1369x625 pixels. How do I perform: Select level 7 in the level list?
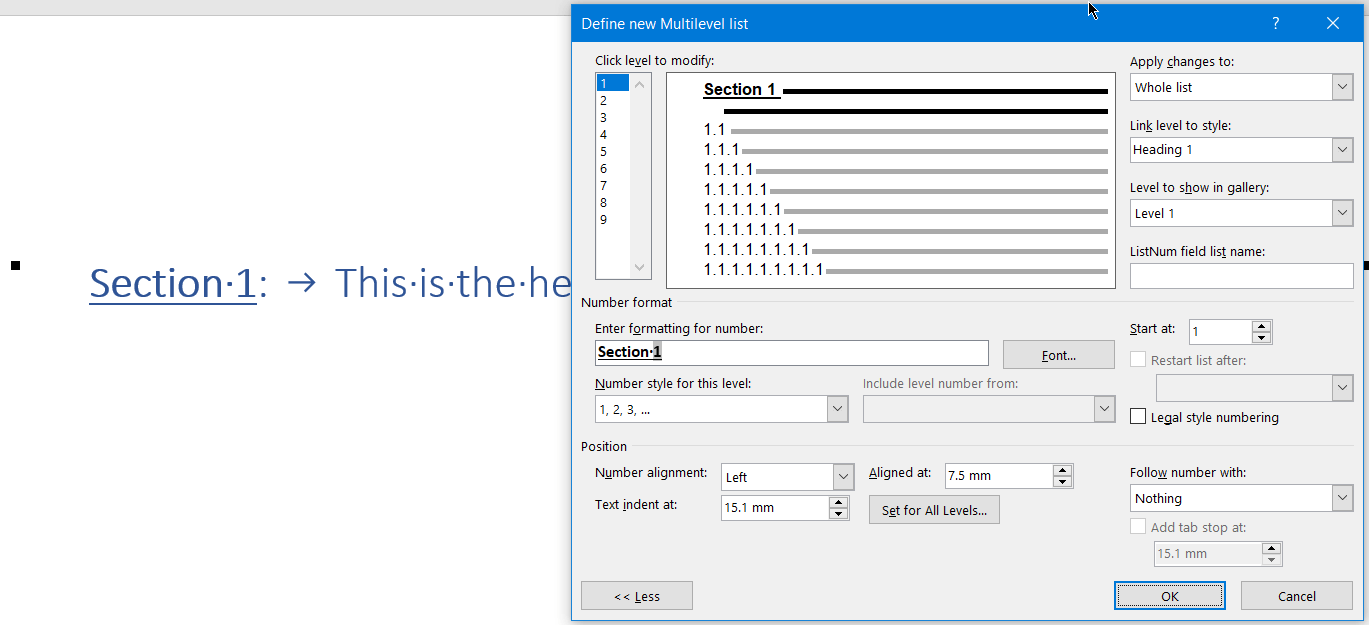coord(613,185)
